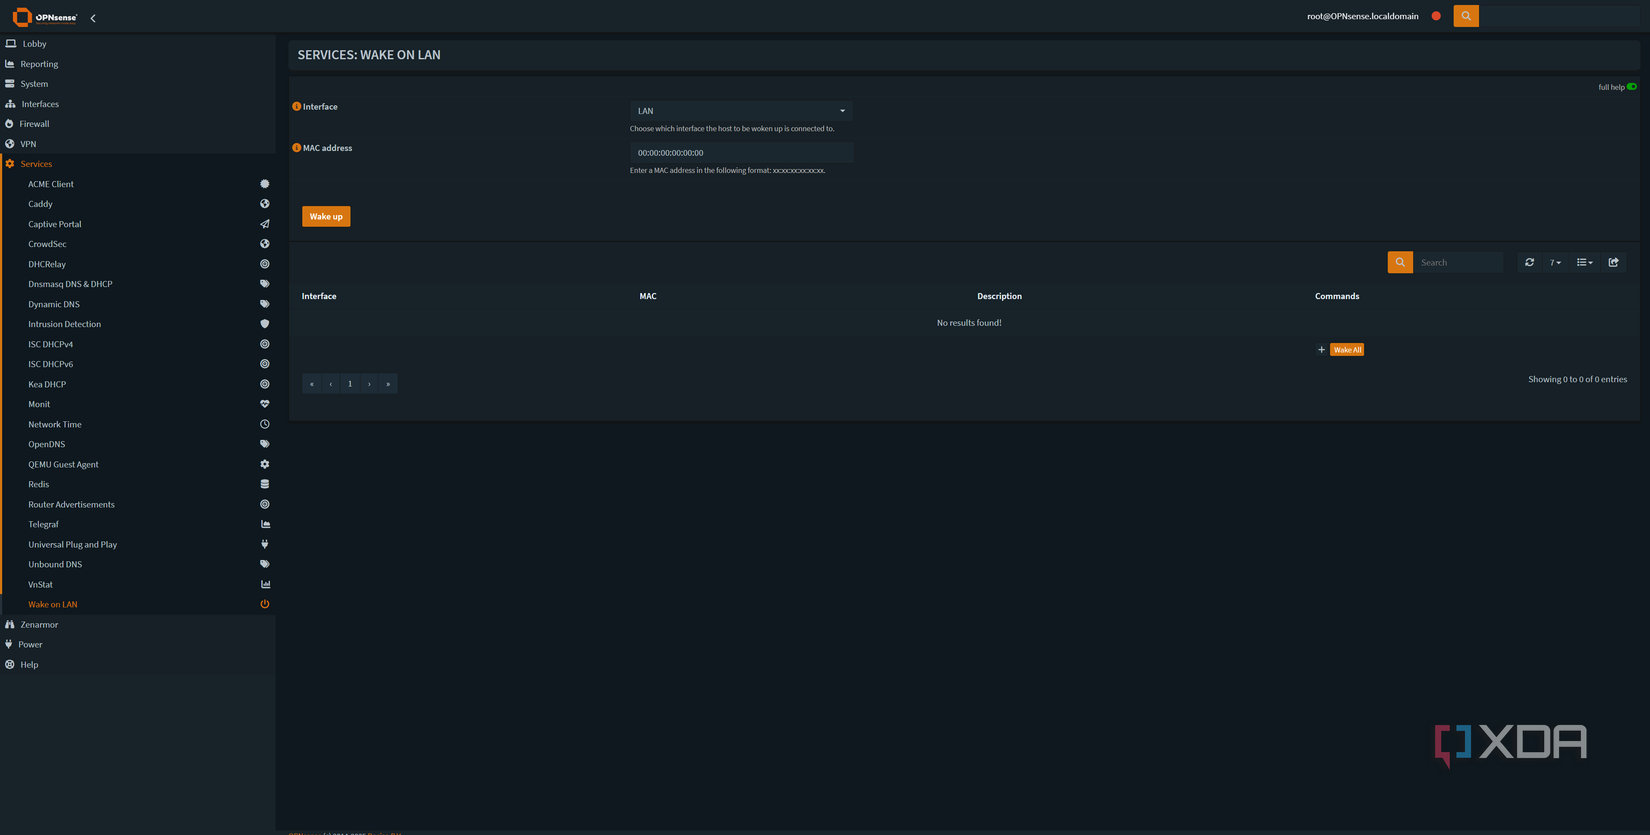Click the plug icon beside Universal Plug and Play
This screenshot has height=835, width=1650.
tap(265, 544)
